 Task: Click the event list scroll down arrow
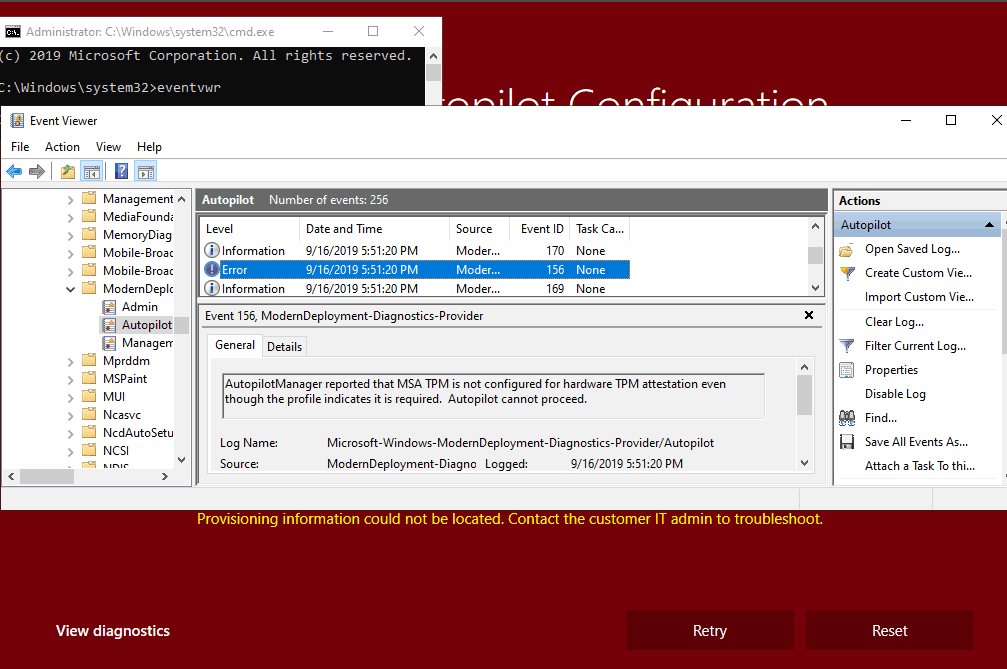815,288
